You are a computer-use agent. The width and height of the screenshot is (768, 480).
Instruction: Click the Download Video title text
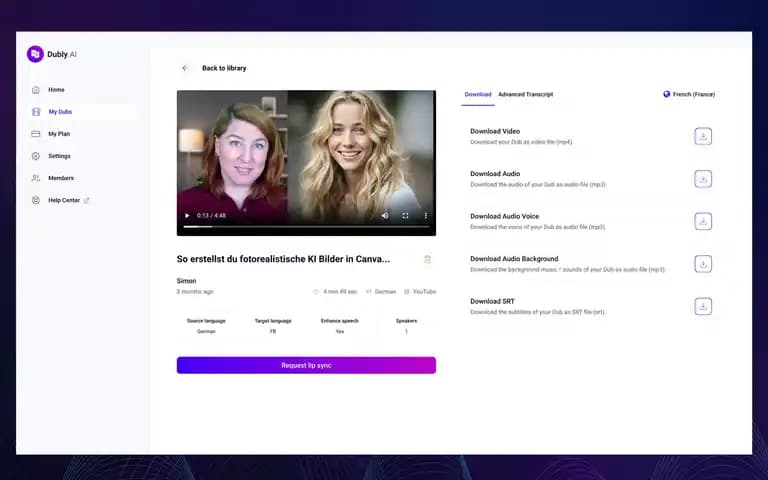[495, 131]
